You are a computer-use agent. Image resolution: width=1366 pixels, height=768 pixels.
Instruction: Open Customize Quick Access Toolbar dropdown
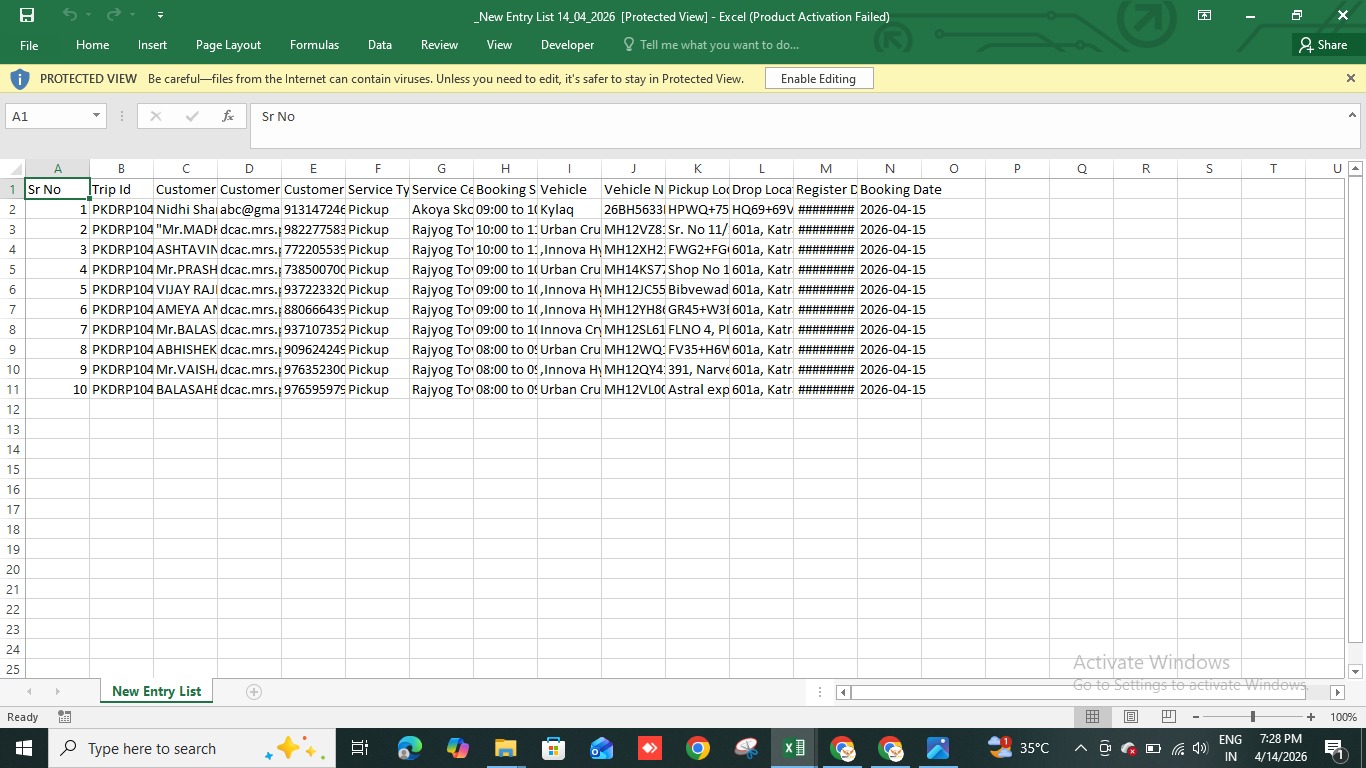[x=160, y=15]
